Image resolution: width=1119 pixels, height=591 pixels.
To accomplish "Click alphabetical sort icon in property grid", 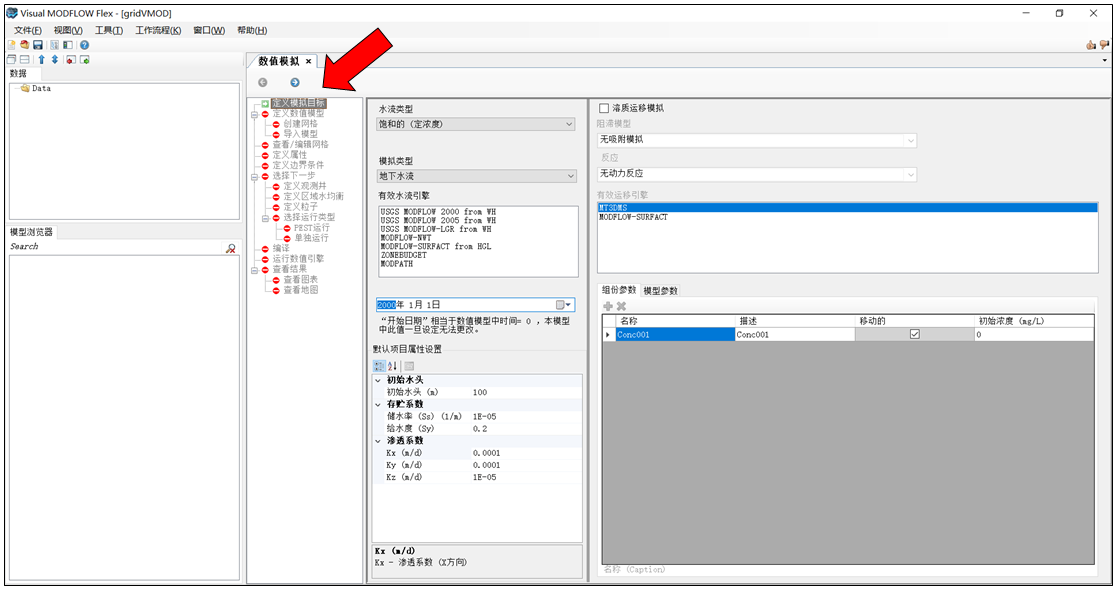I will click(x=393, y=366).
